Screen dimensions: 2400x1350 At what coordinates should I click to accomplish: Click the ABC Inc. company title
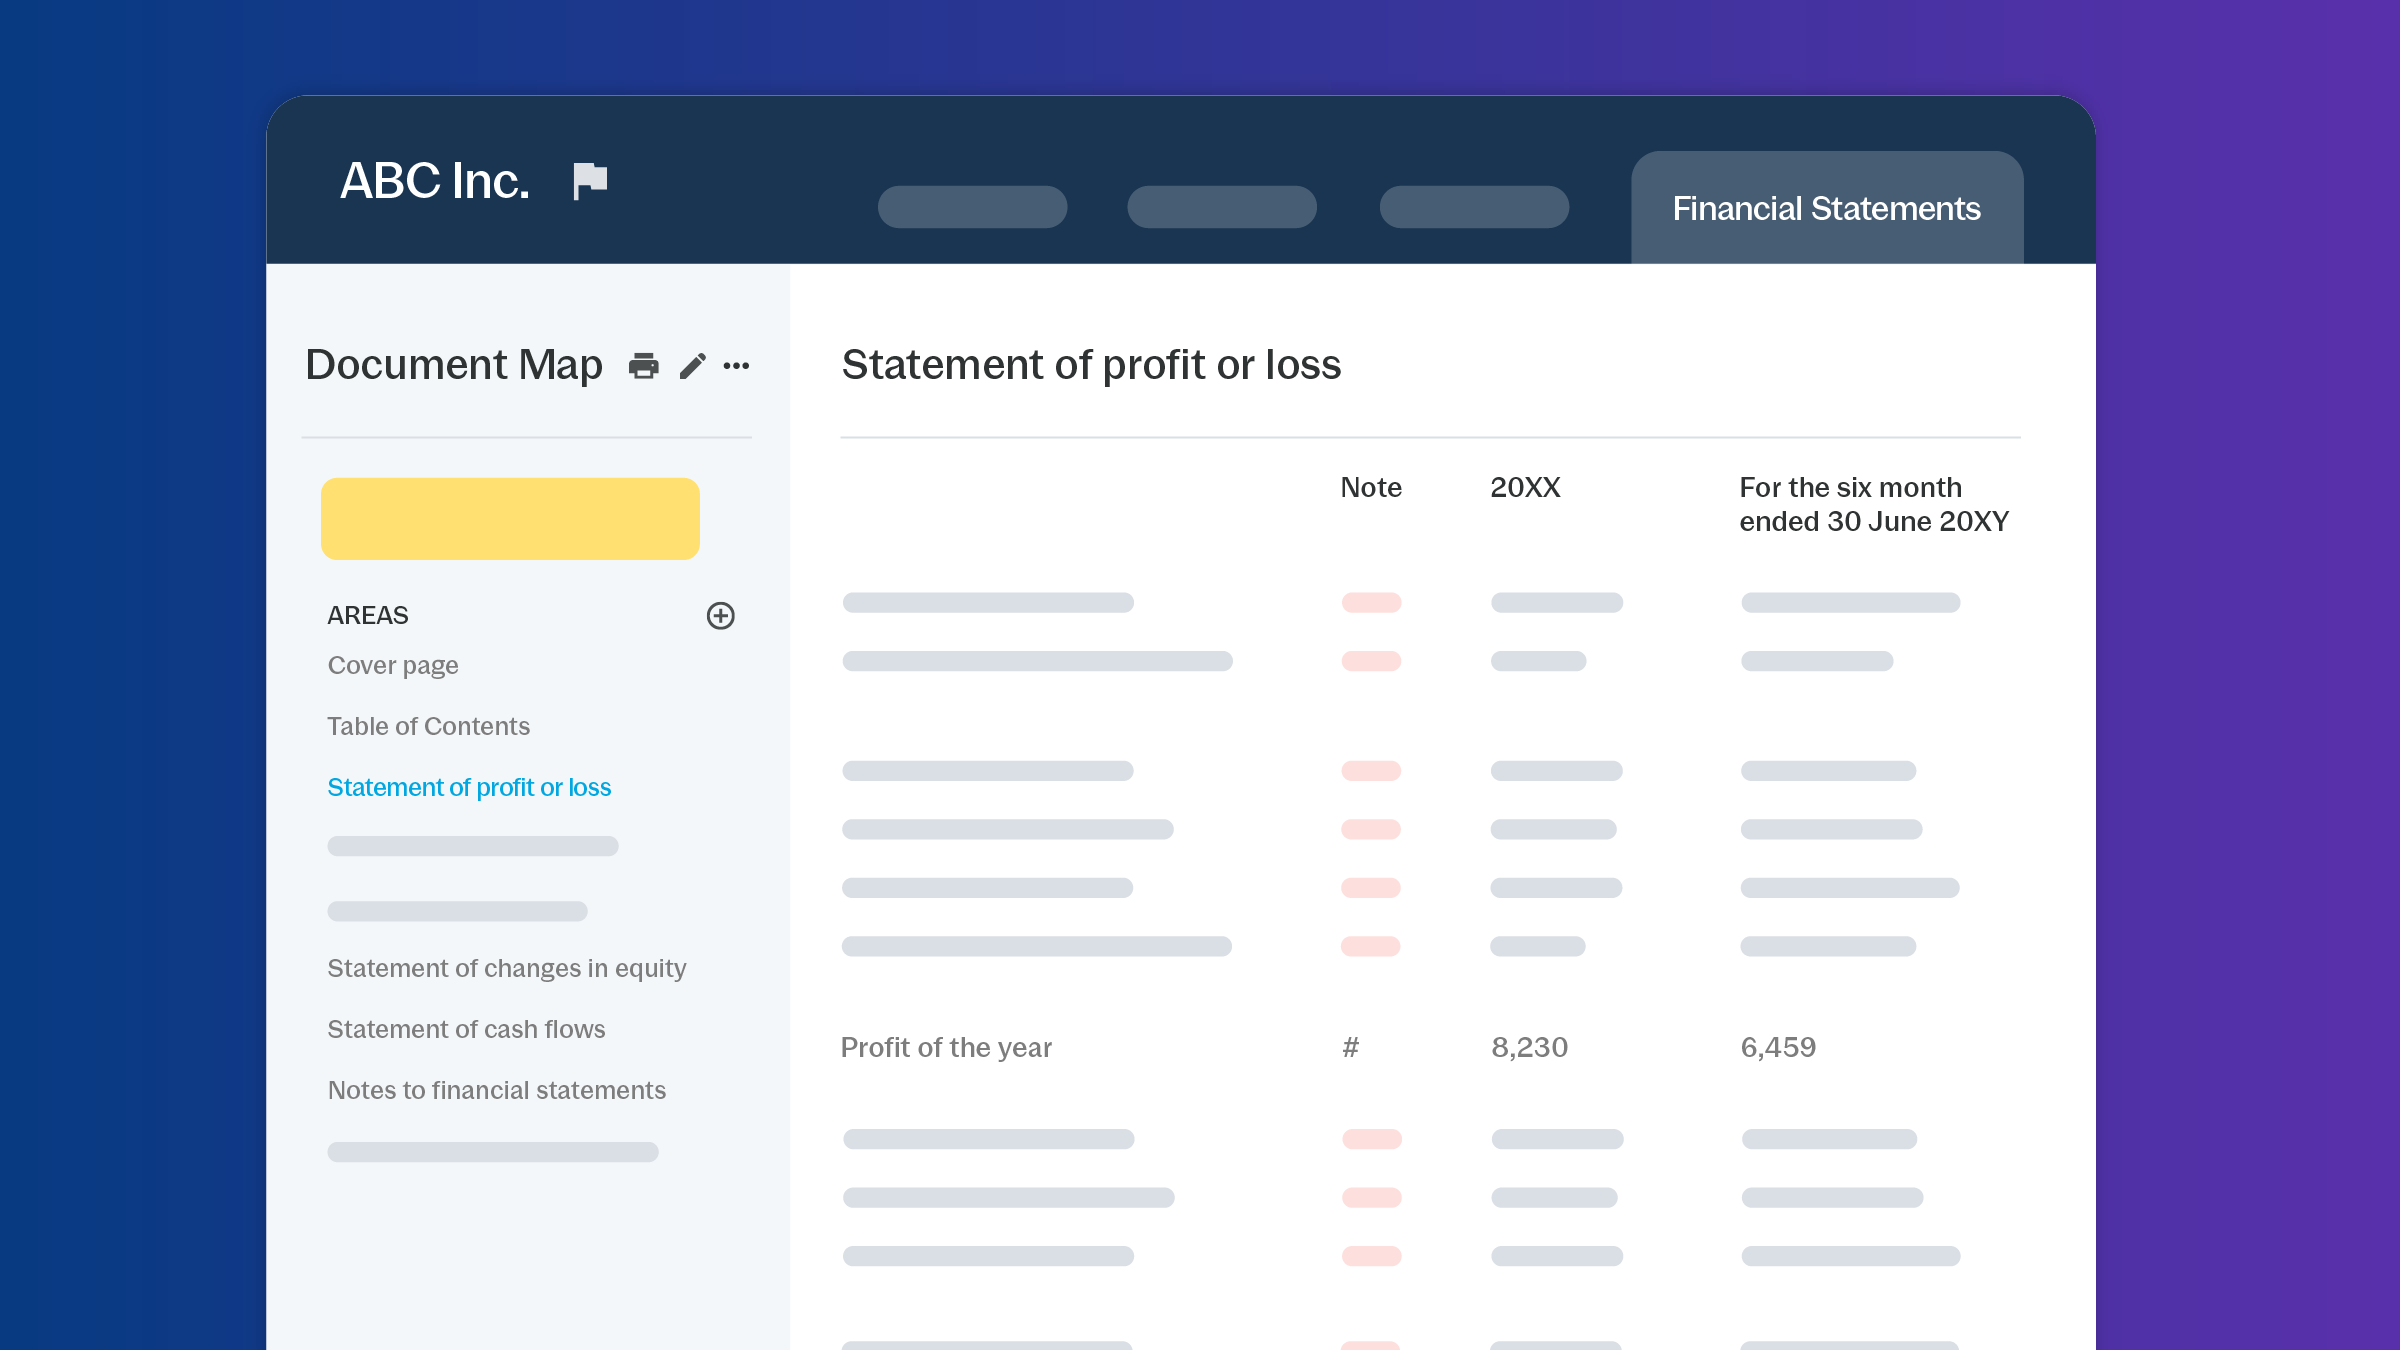434,181
